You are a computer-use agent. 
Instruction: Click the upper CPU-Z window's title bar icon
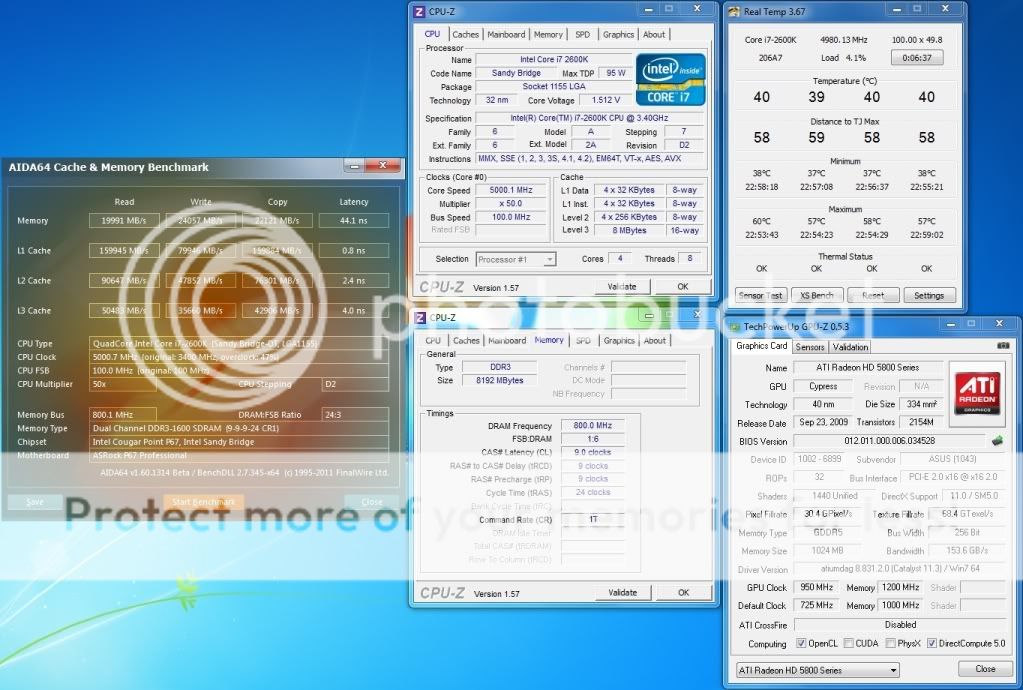[x=420, y=11]
